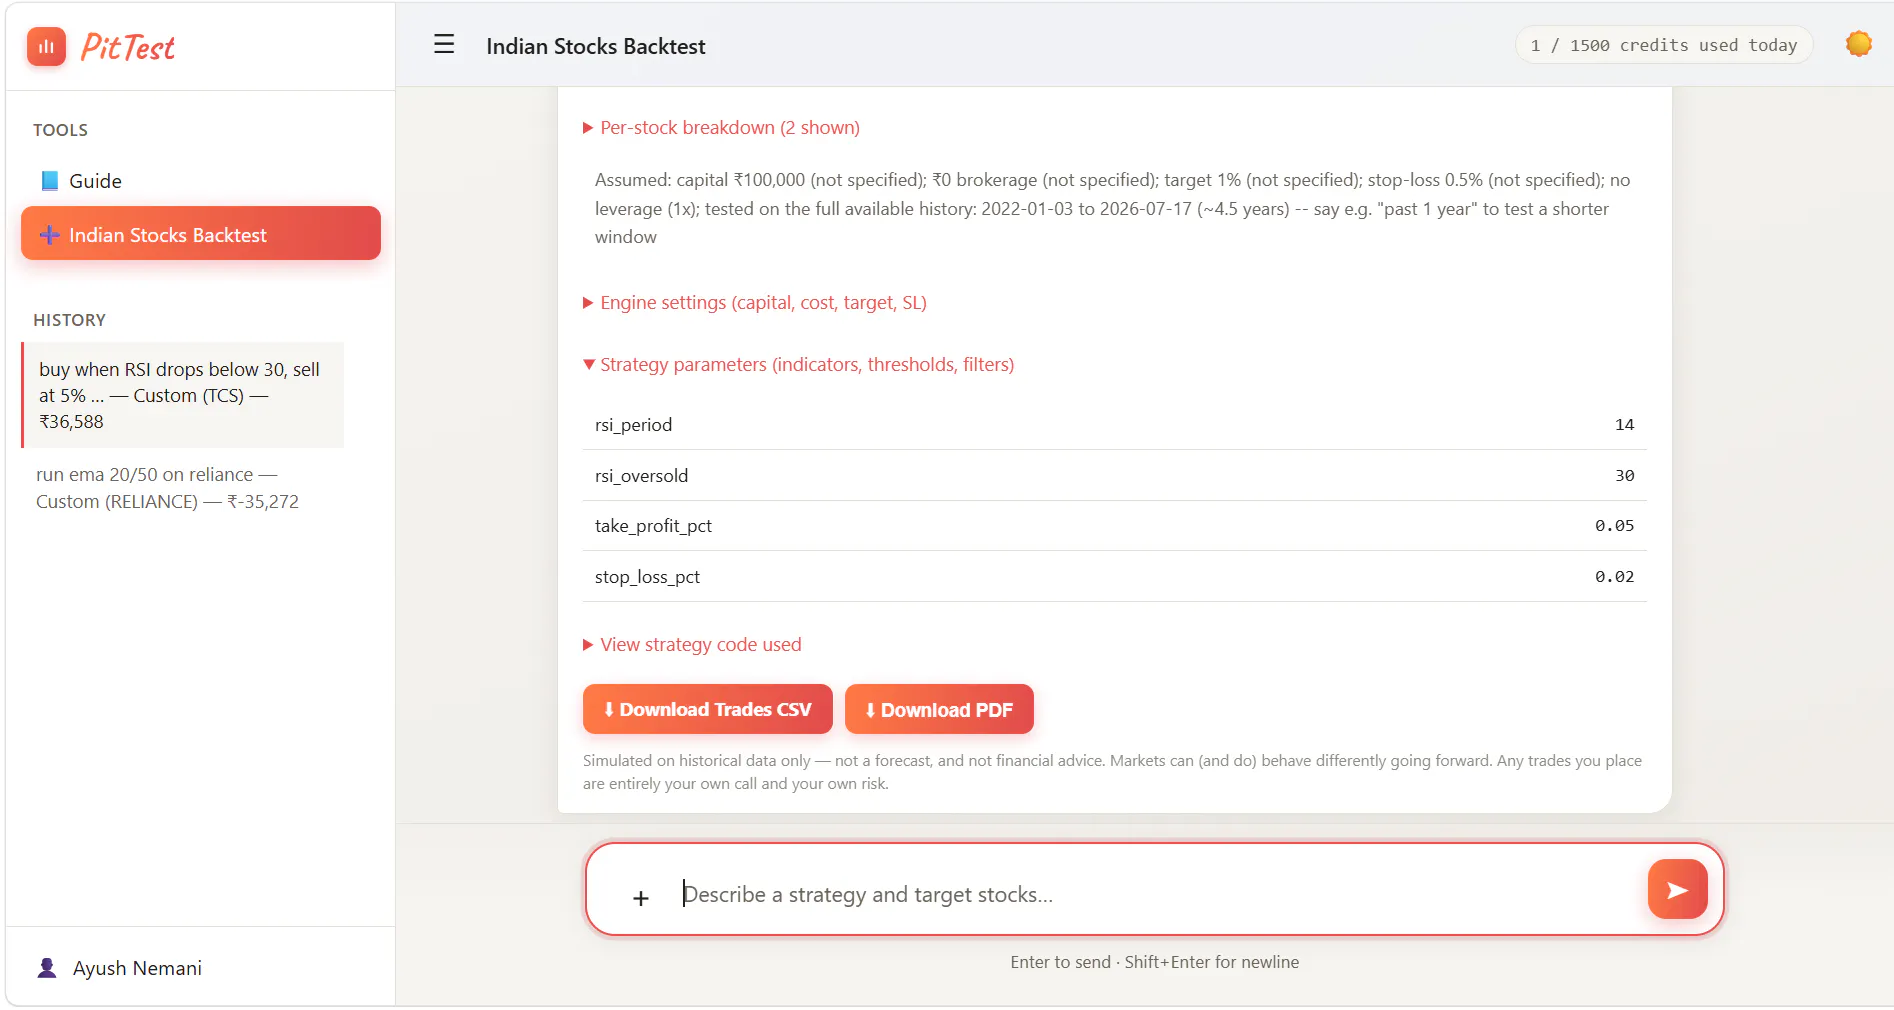Click the PitTest logo icon
Image resolution: width=1894 pixels, height=1010 pixels.
46,46
